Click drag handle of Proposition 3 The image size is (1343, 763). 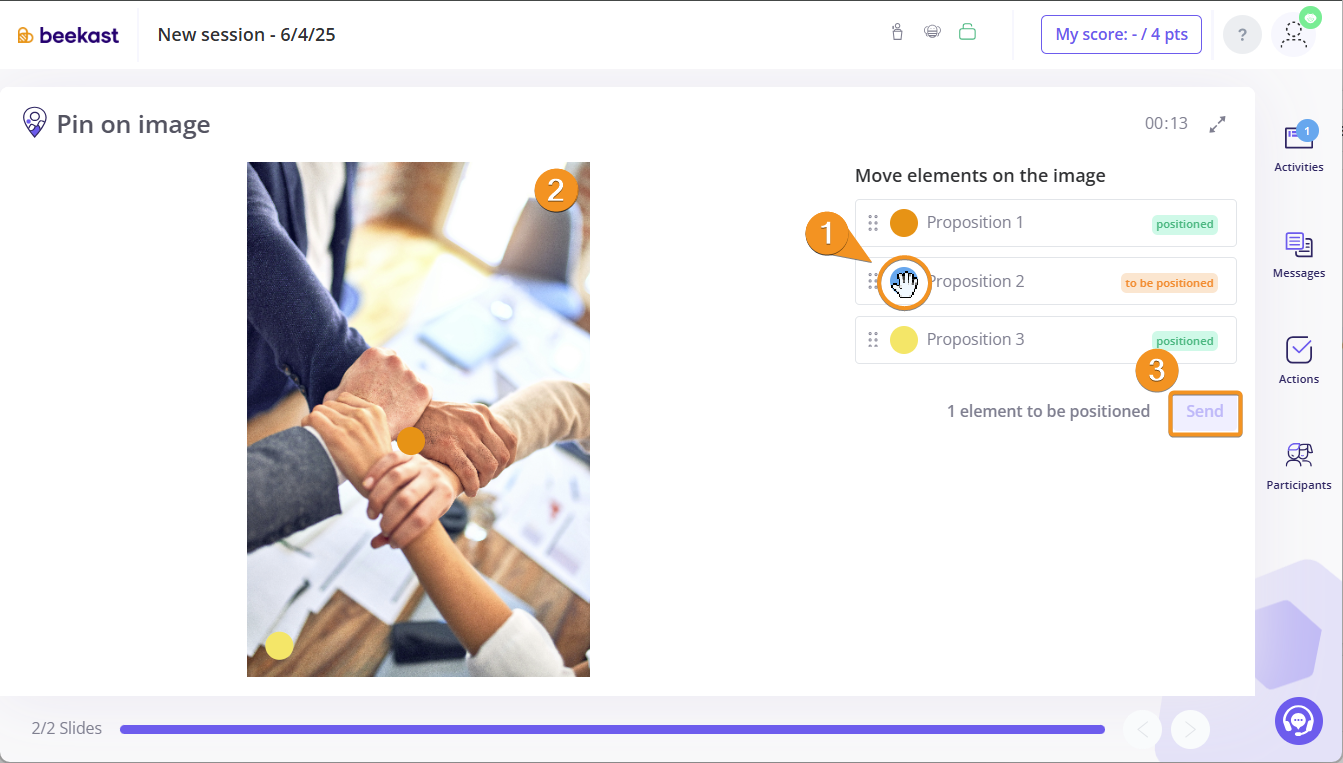coord(873,340)
